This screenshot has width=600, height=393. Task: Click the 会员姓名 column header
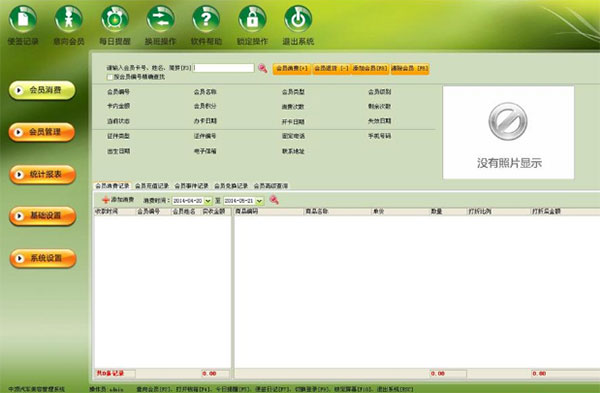(x=186, y=211)
